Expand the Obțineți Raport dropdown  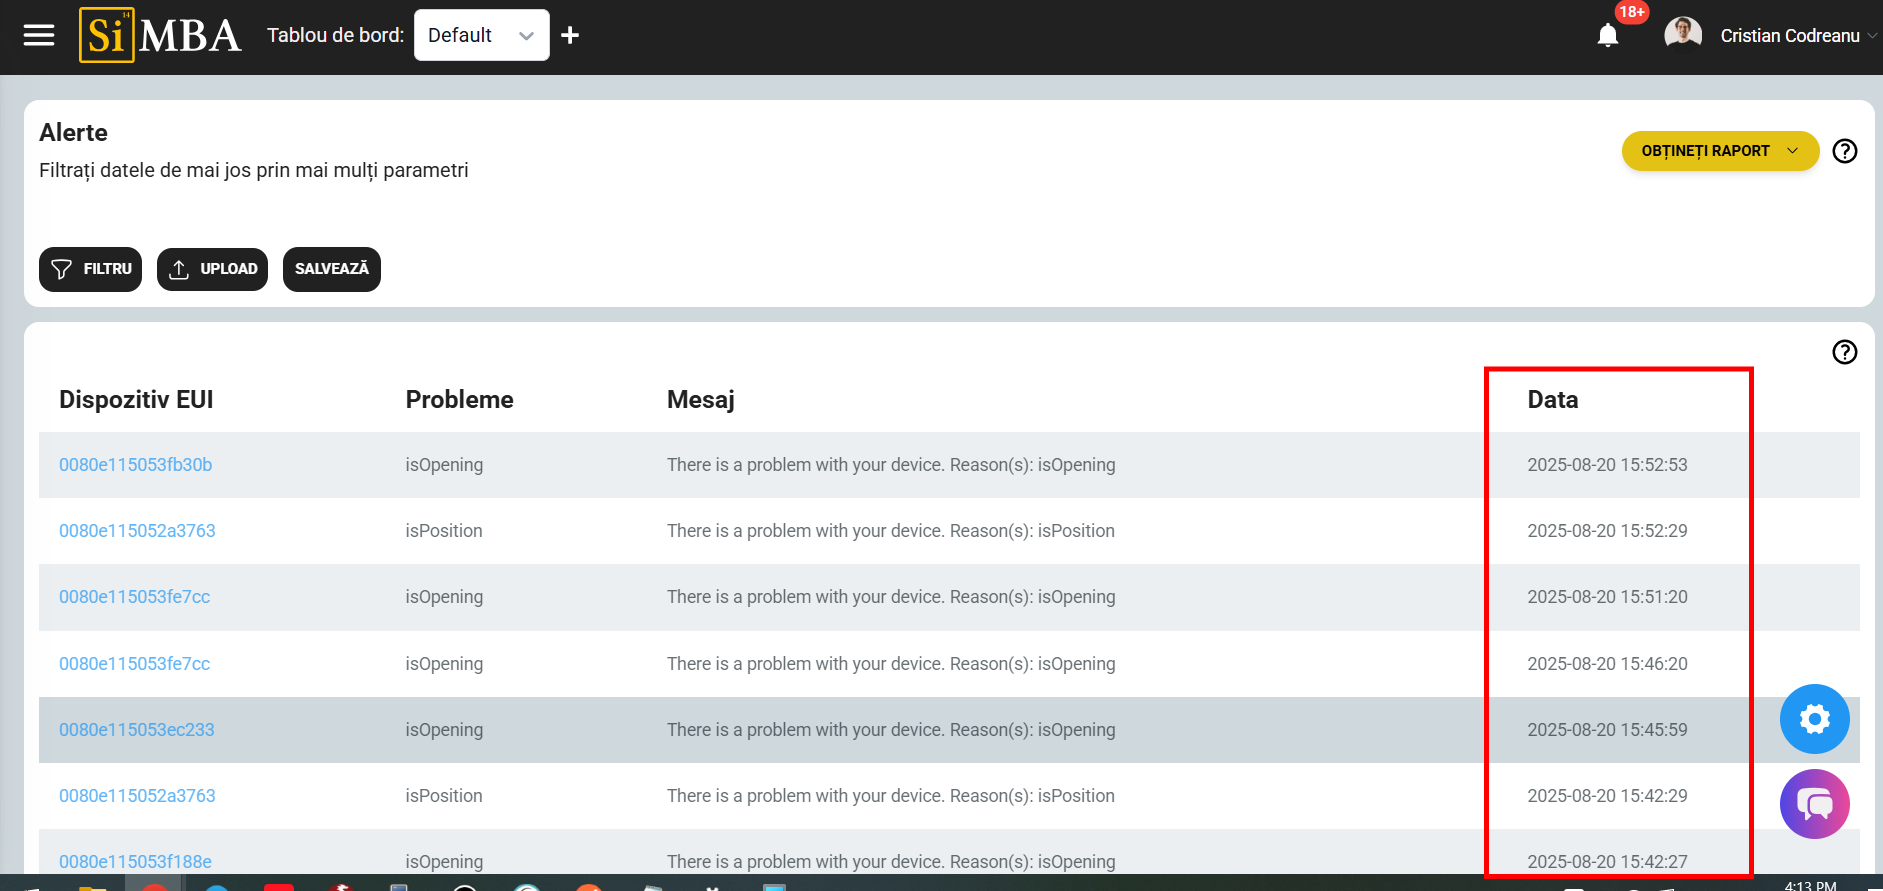(1719, 151)
